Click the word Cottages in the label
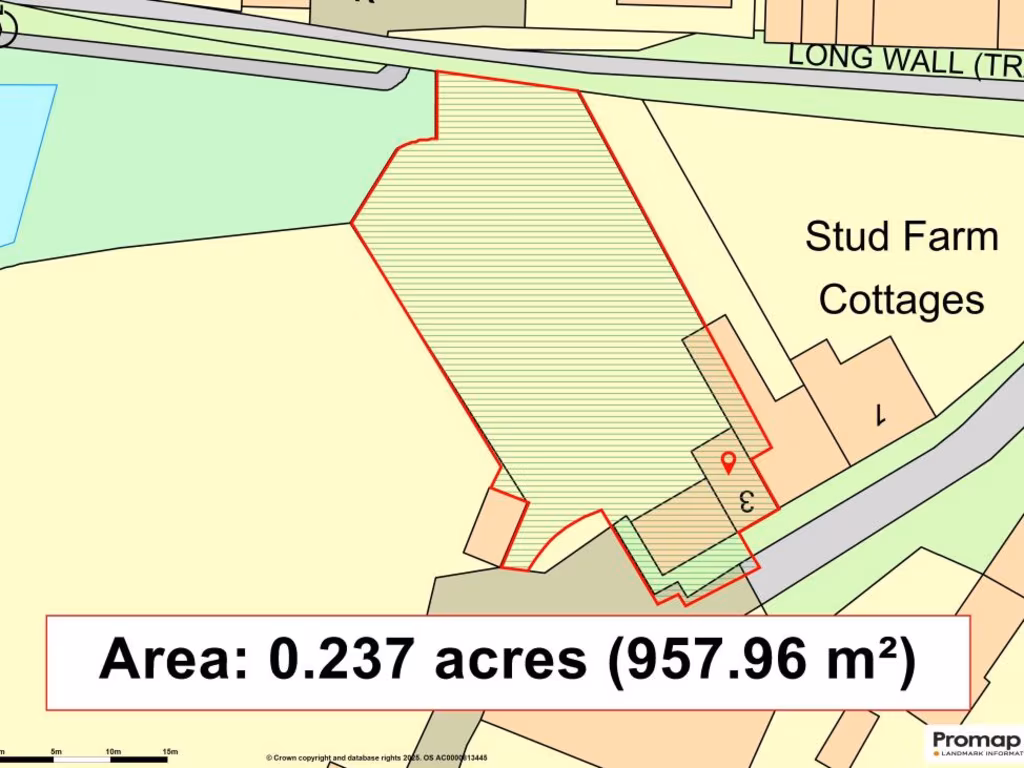Screen dimensions: 1024x768 [x=901, y=299]
